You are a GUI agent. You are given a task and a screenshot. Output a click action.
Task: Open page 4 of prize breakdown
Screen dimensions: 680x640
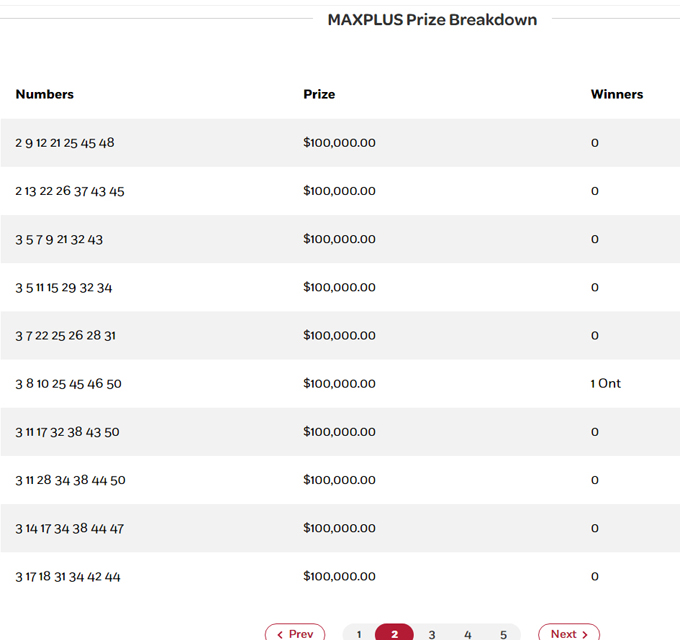[x=467, y=634]
